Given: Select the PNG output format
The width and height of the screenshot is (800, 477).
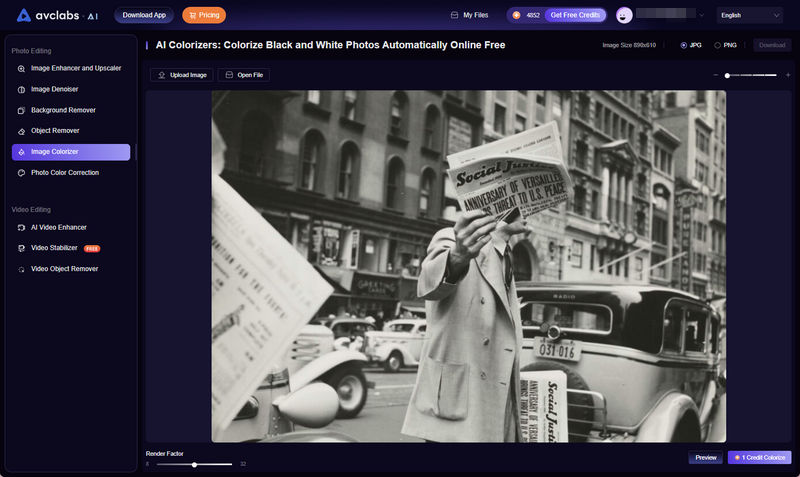Looking at the screenshot, I should (x=717, y=45).
